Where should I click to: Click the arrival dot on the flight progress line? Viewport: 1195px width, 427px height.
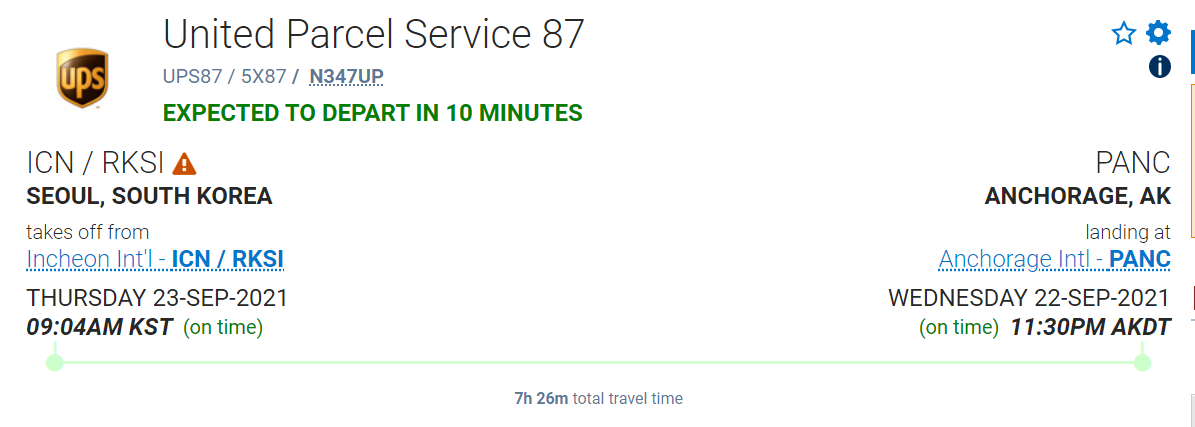[x=1143, y=362]
